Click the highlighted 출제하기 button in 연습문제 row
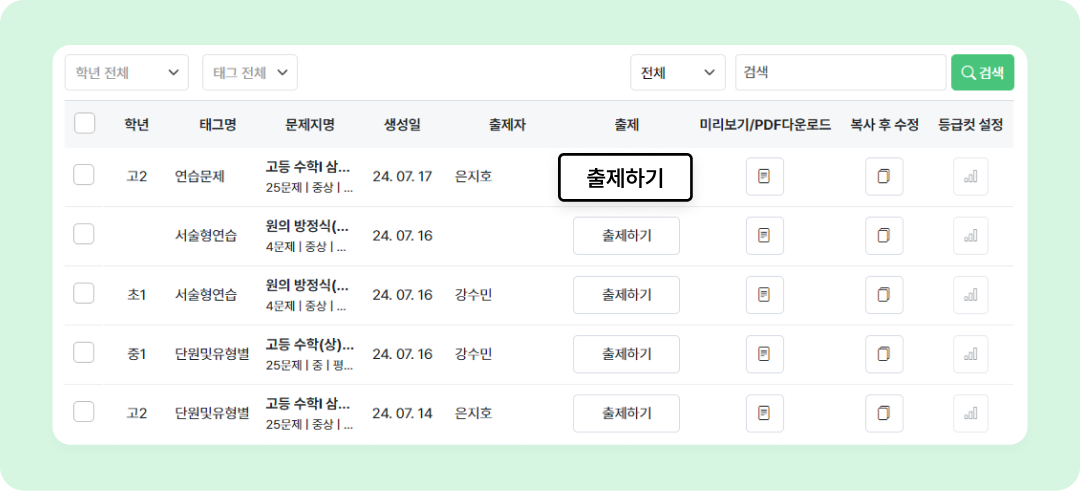1080x491 pixels. tap(625, 178)
